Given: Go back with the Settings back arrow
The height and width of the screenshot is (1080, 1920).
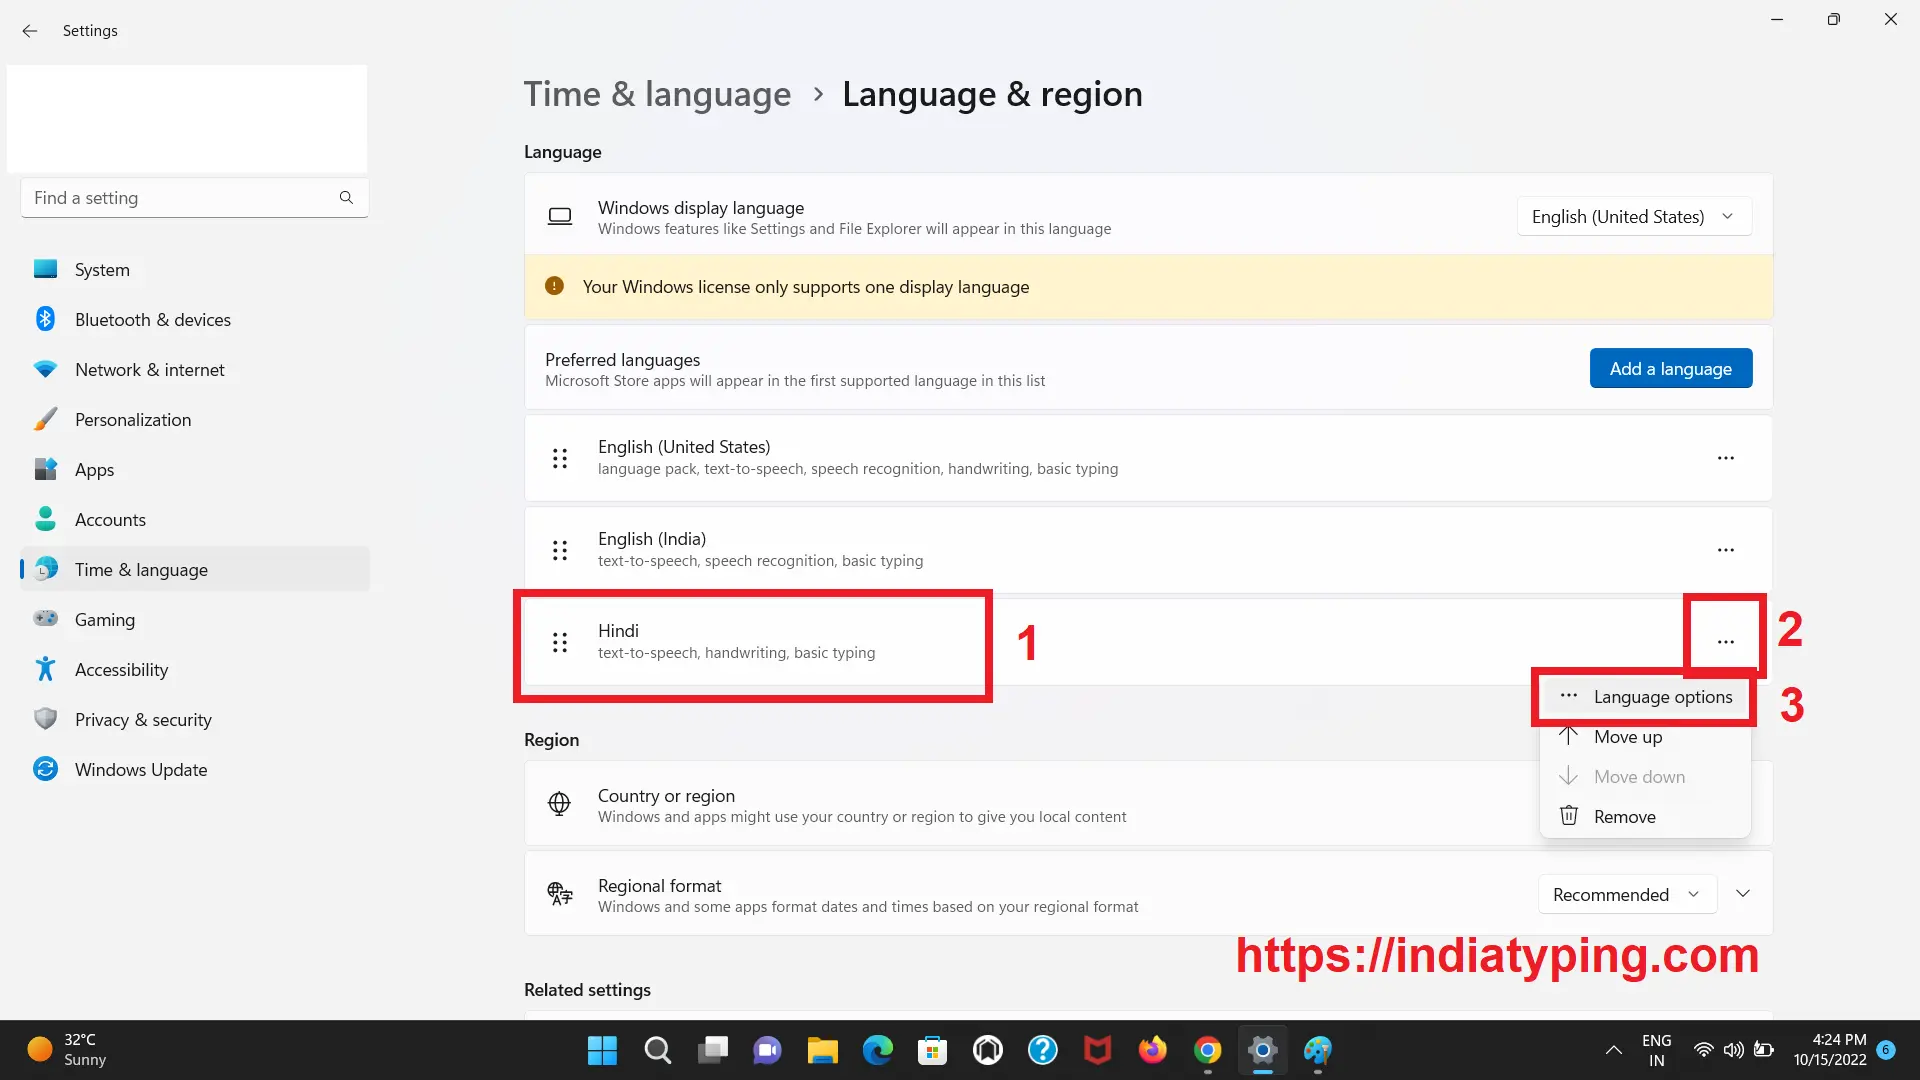Looking at the screenshot, I should point(30,31).
